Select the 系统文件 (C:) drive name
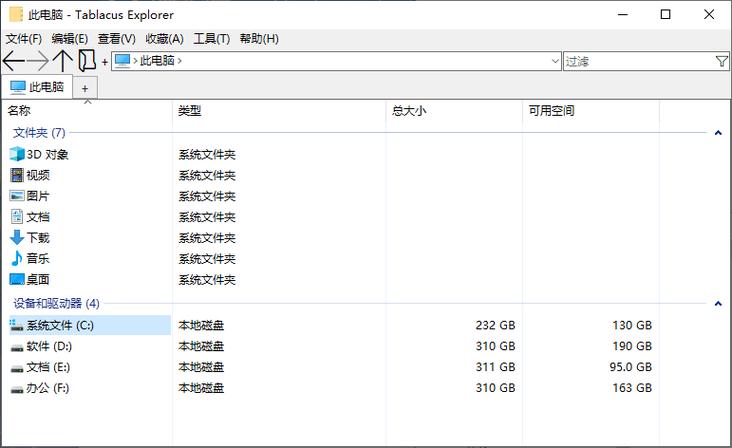 [60, 325]
